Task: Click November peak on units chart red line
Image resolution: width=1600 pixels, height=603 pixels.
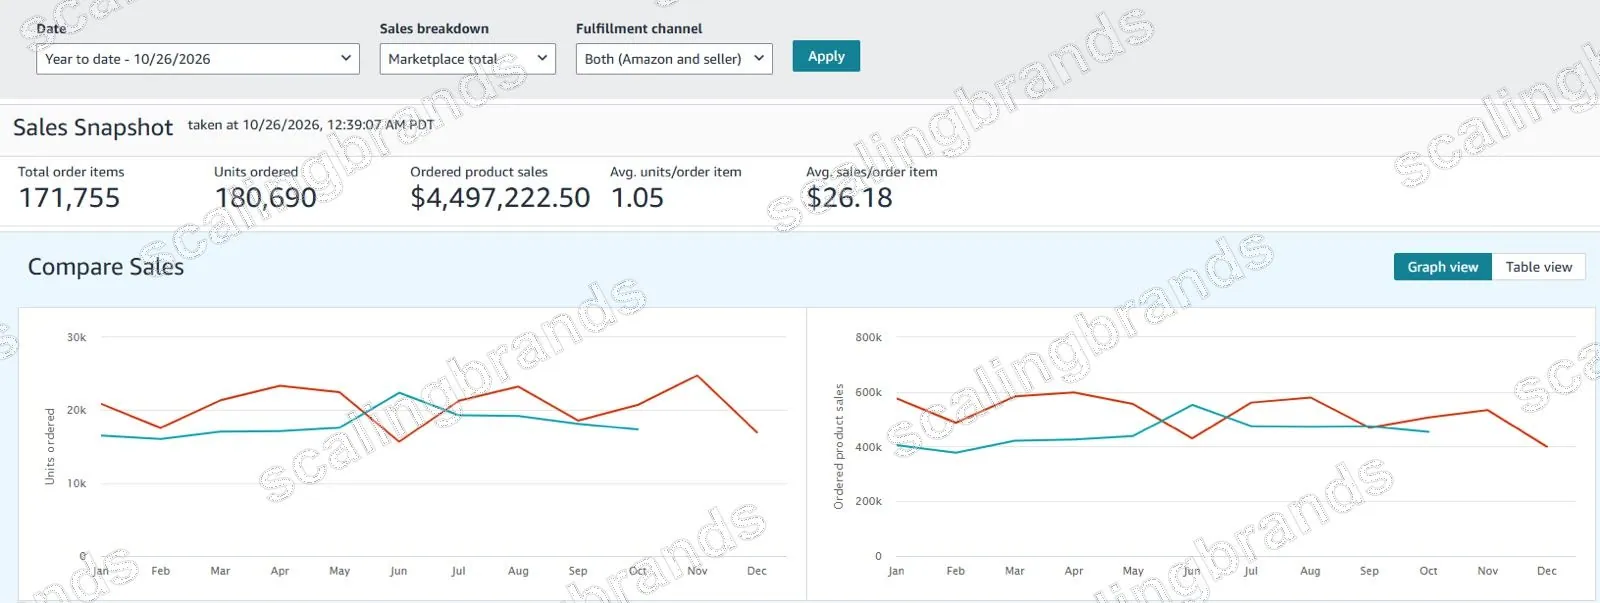Action: point(697,376)
